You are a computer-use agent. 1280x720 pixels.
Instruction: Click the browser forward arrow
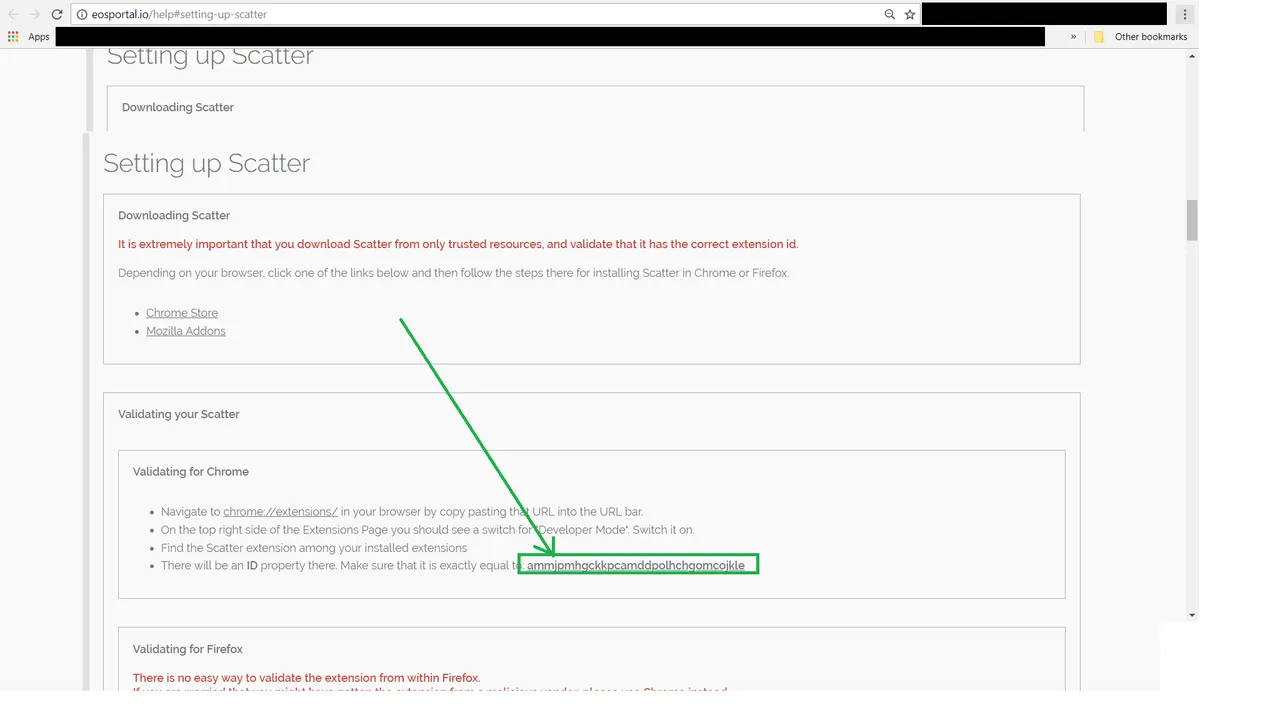click(x=35, y=14)
